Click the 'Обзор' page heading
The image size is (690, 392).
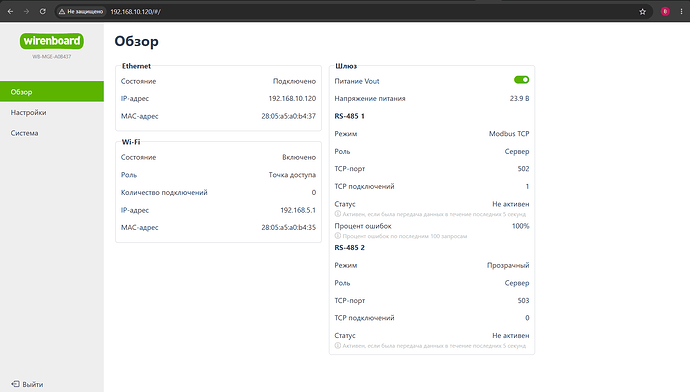(x=136, y=41)
